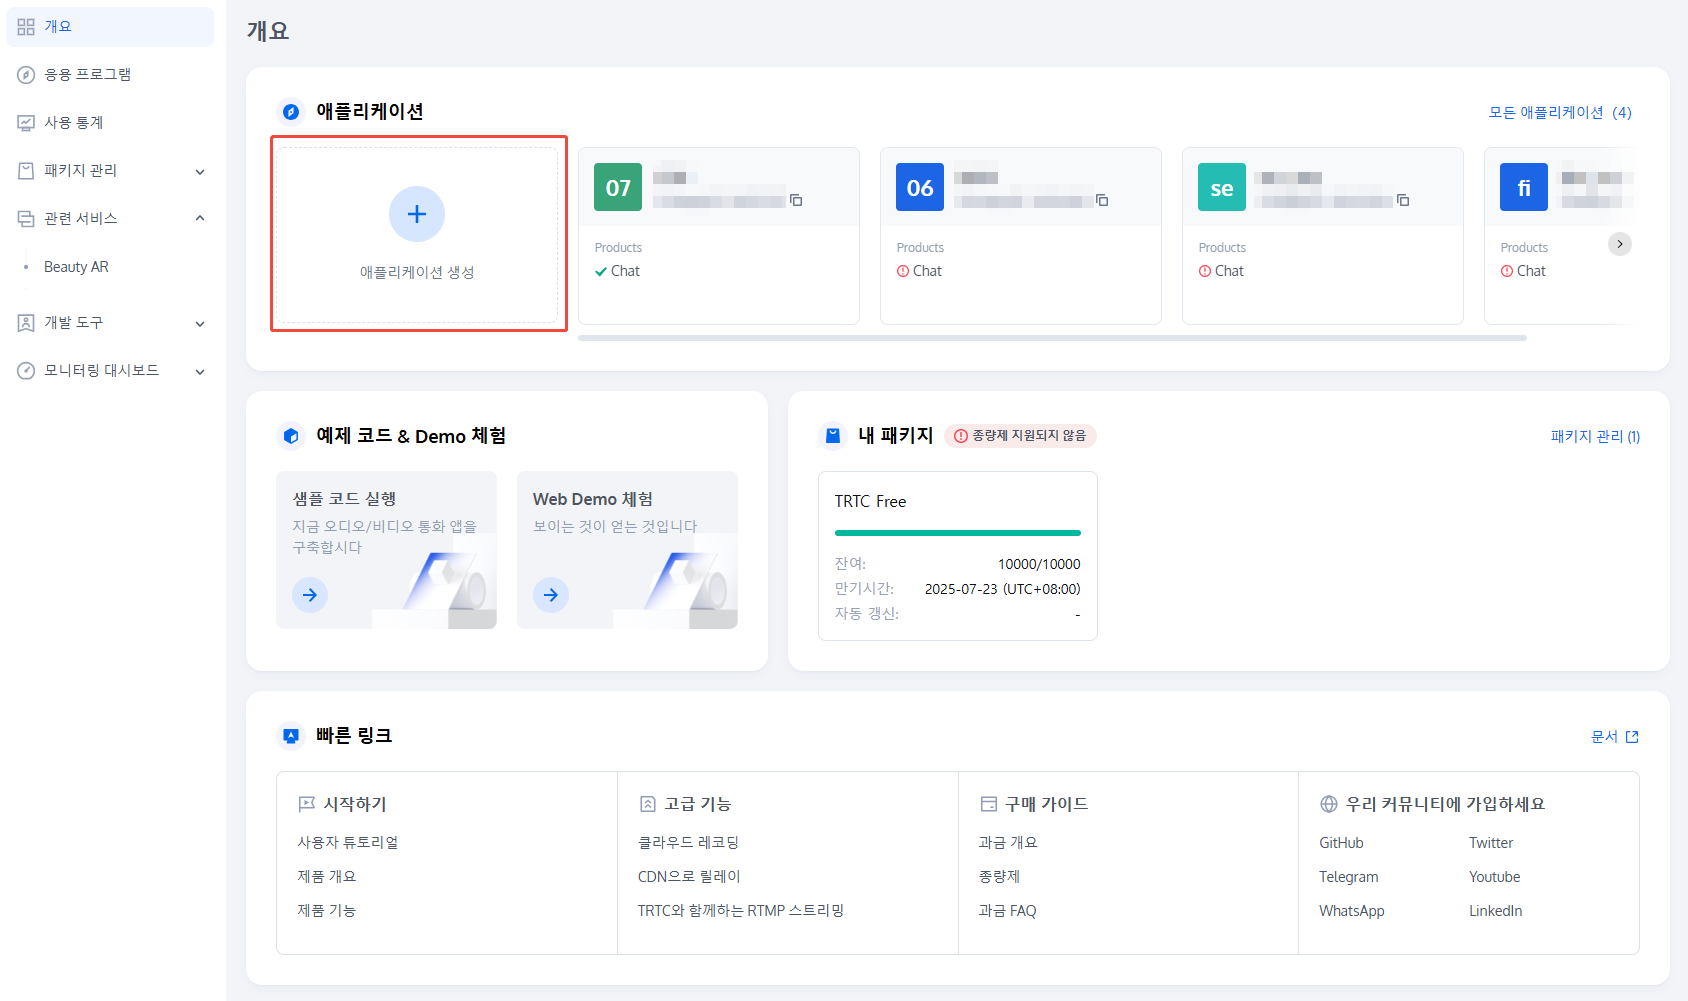Image resolution: width=1688 pixels, height=1001 pixels.
Task: Open the CDN으로 릴레이 link
Action: click(689, 877)
